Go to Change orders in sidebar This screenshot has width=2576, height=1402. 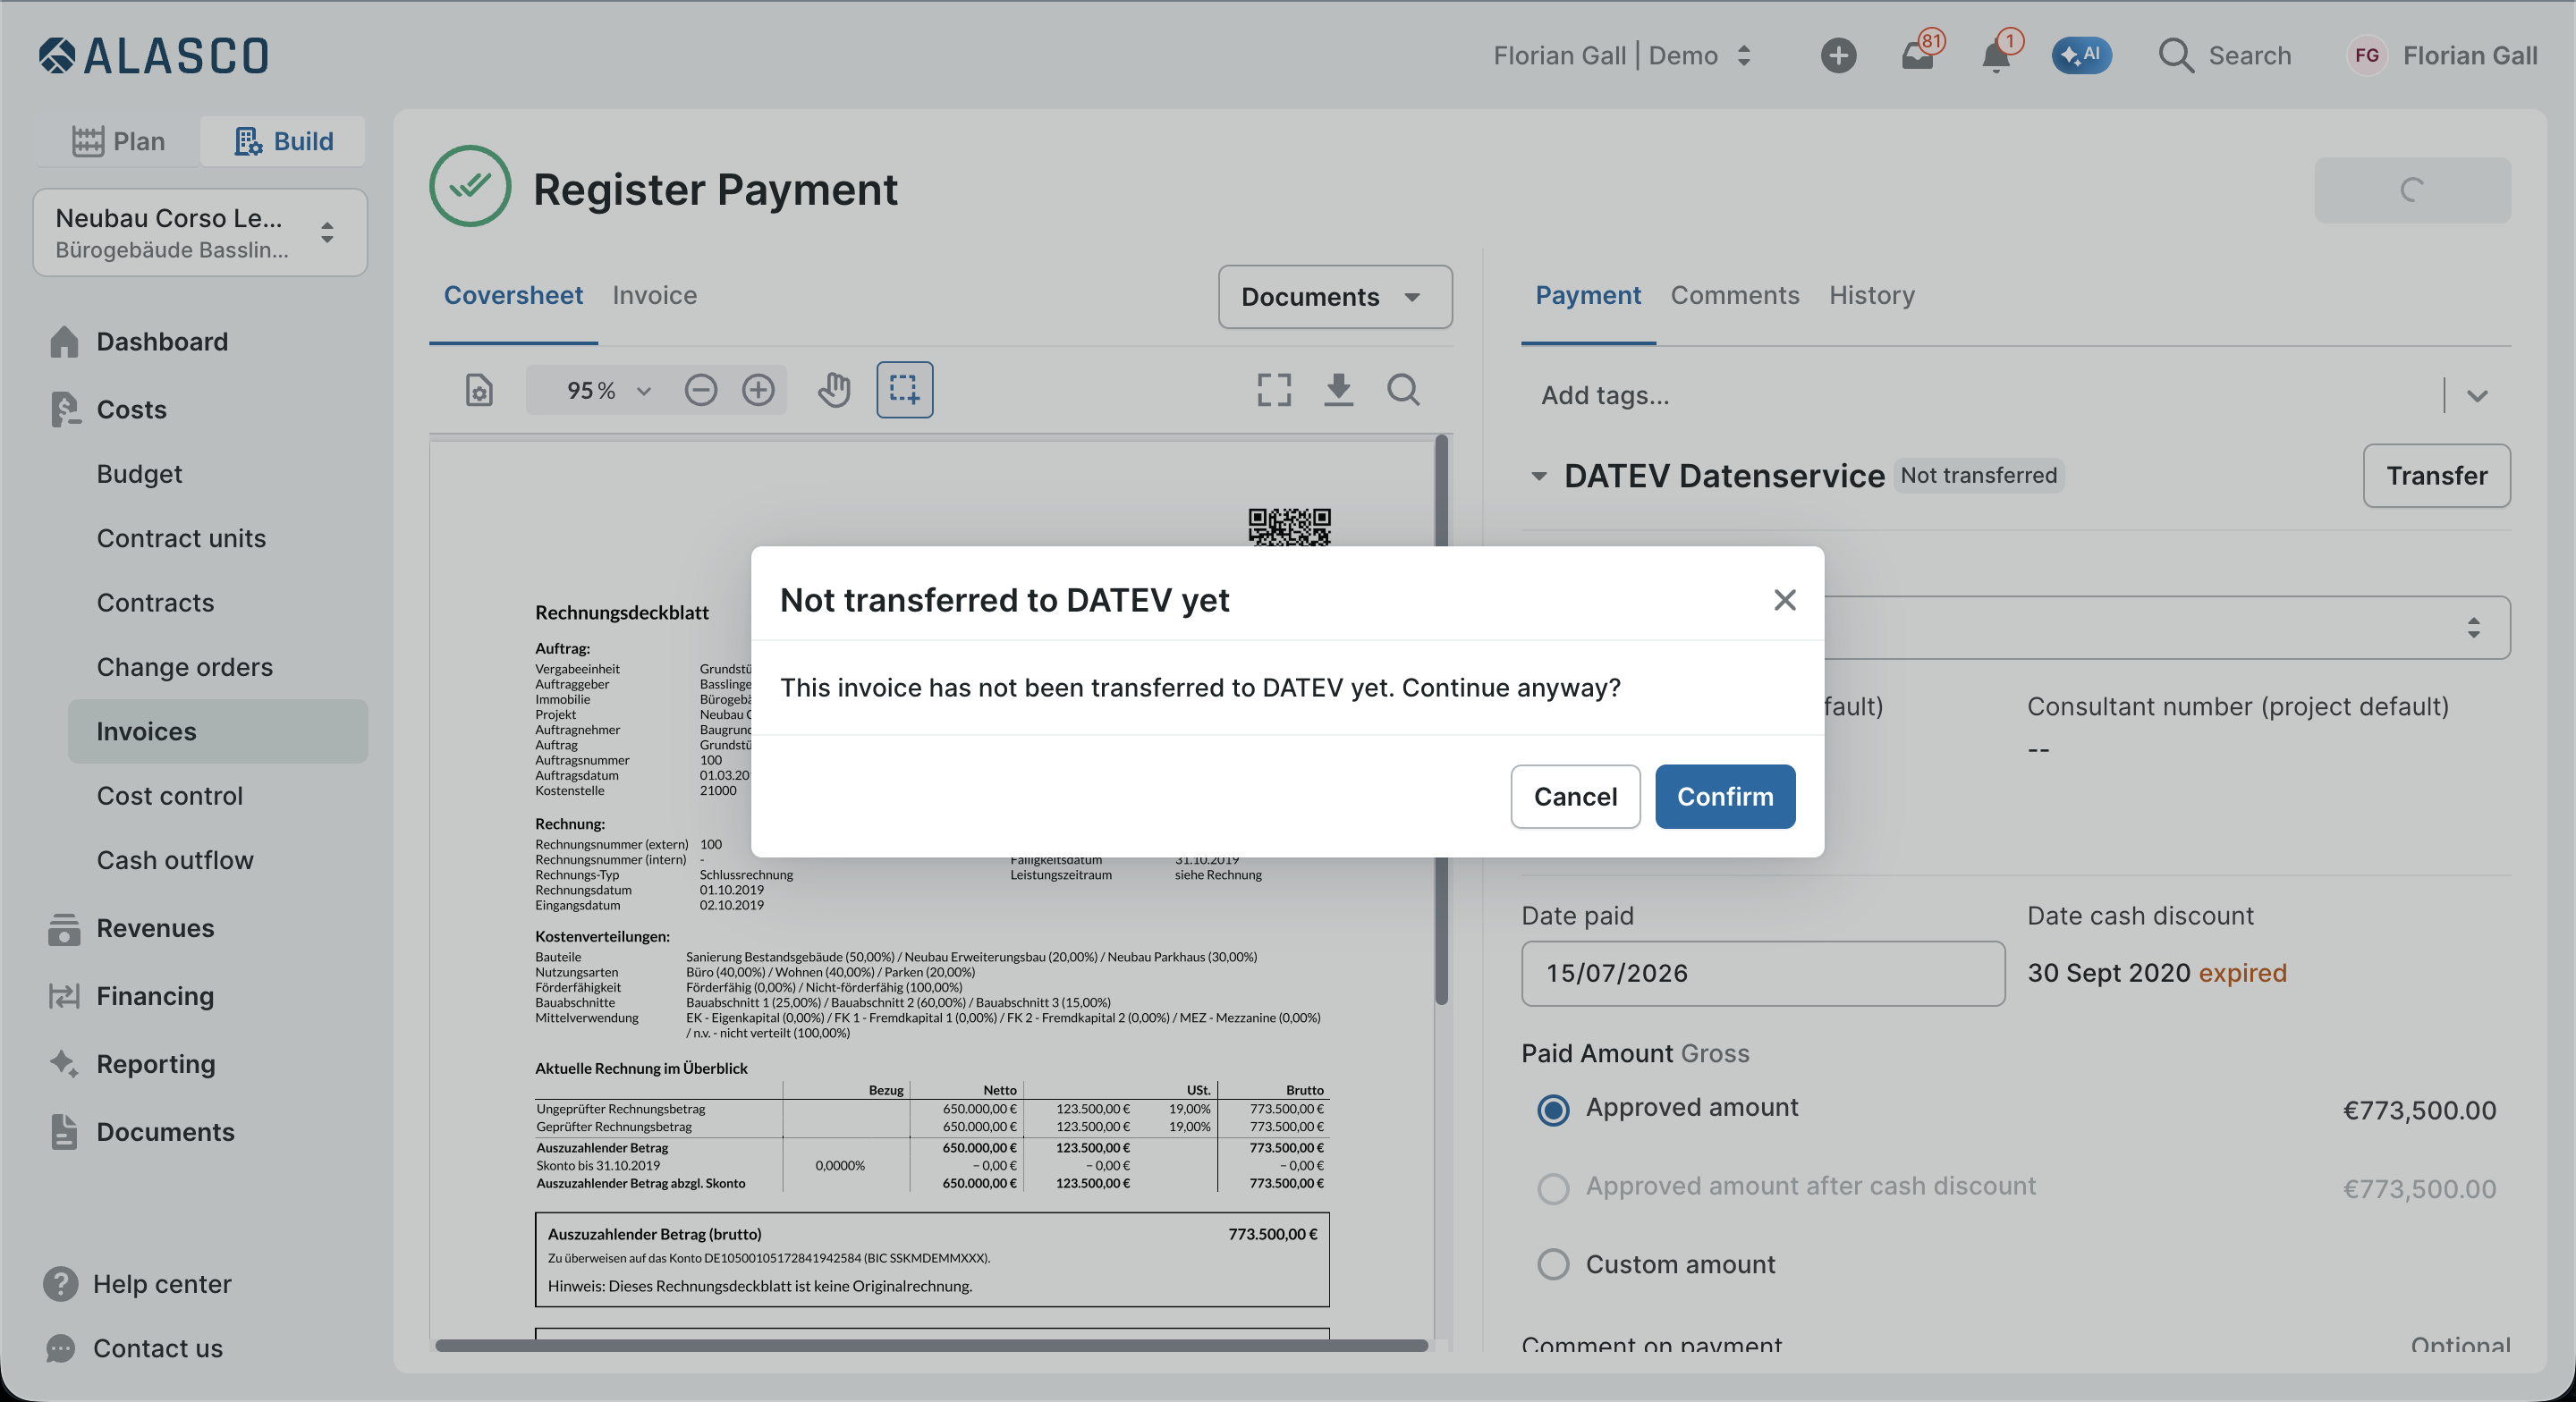[x=184, y=667]
